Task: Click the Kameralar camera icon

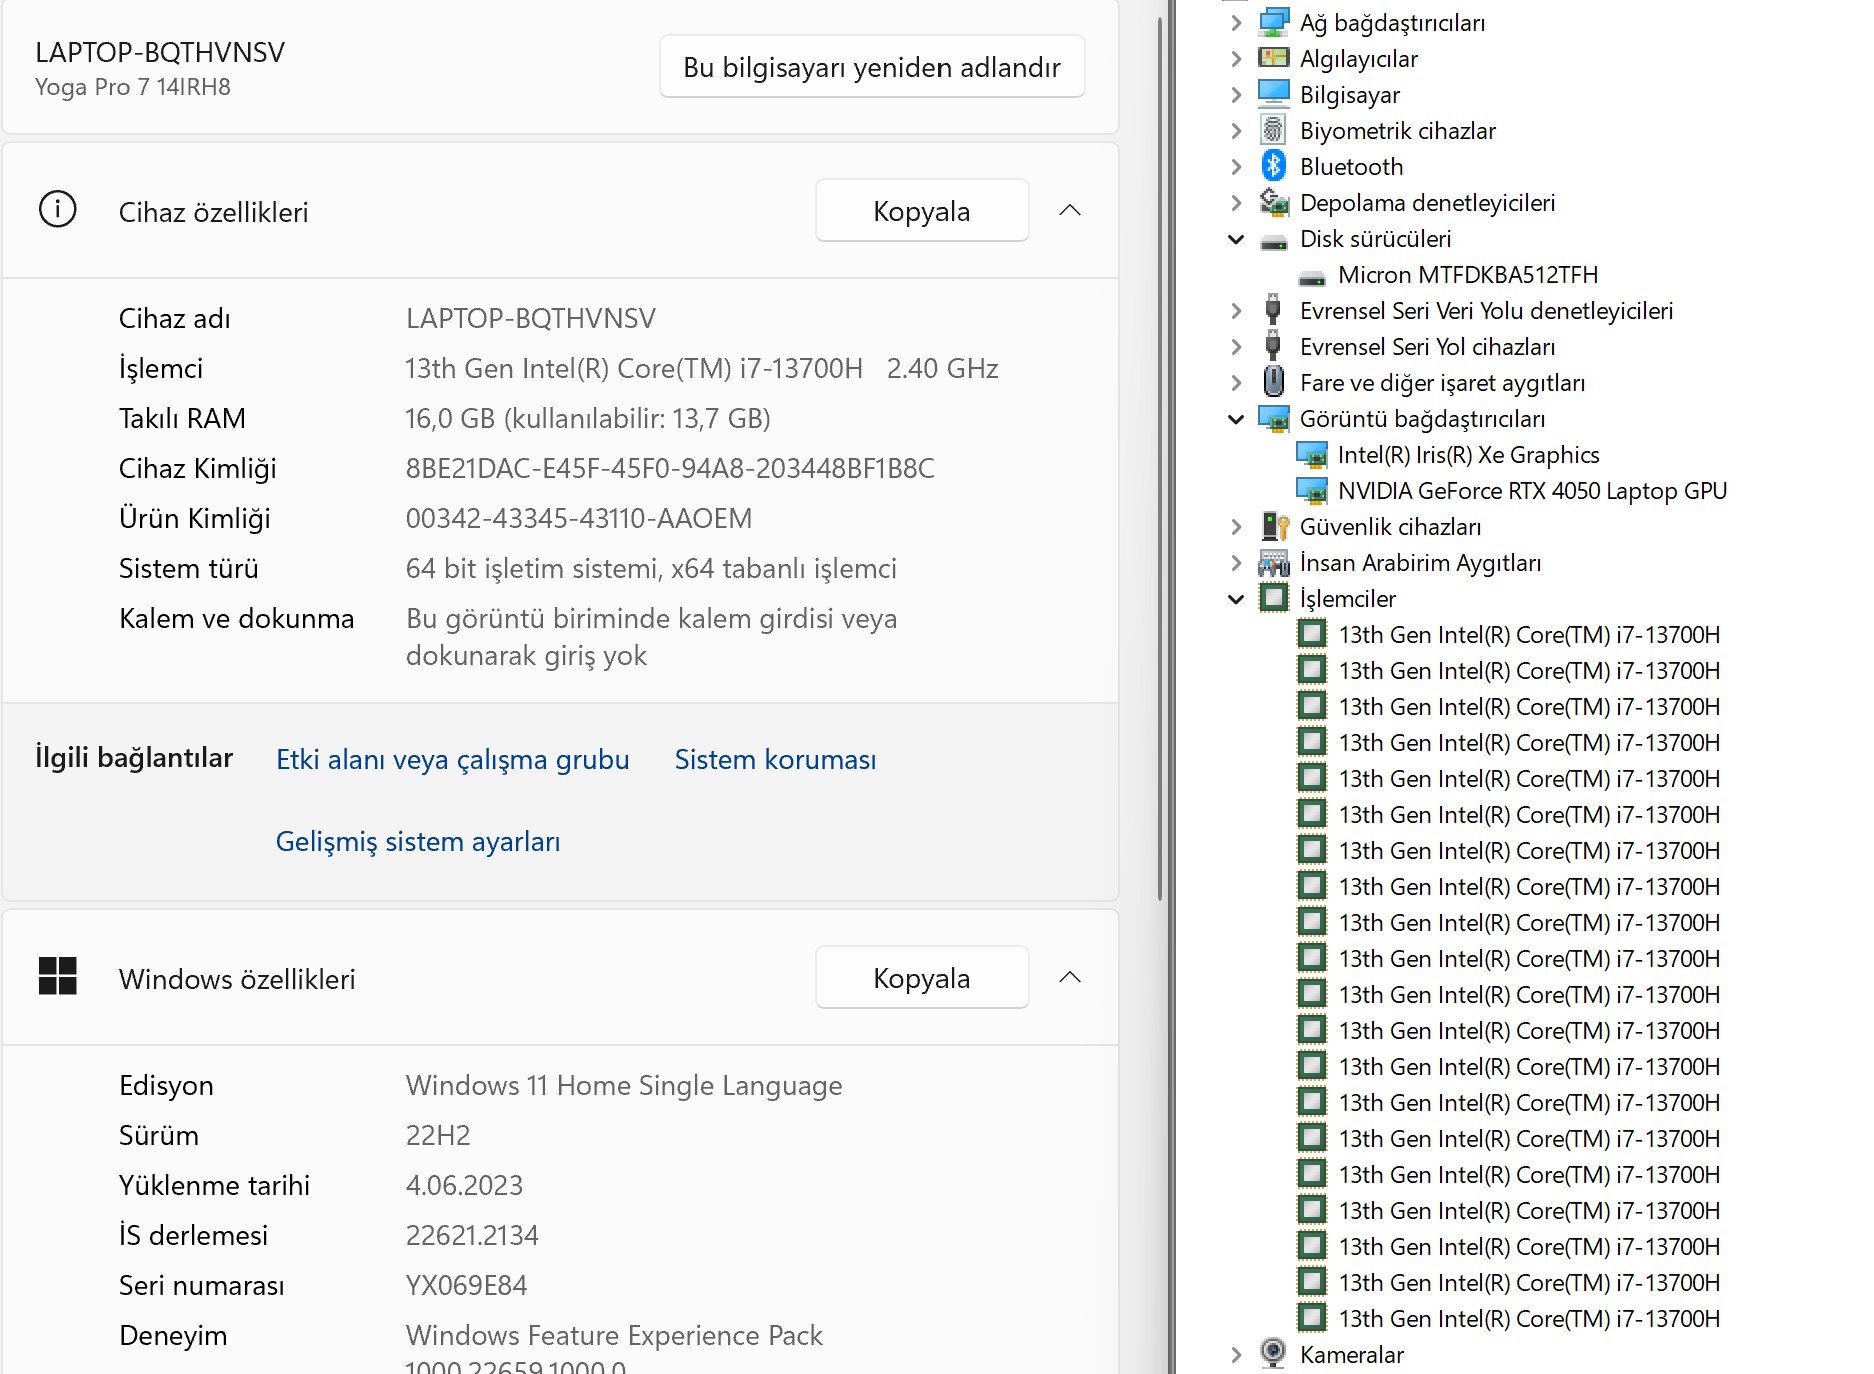Action: [x=1273, y=1354]
